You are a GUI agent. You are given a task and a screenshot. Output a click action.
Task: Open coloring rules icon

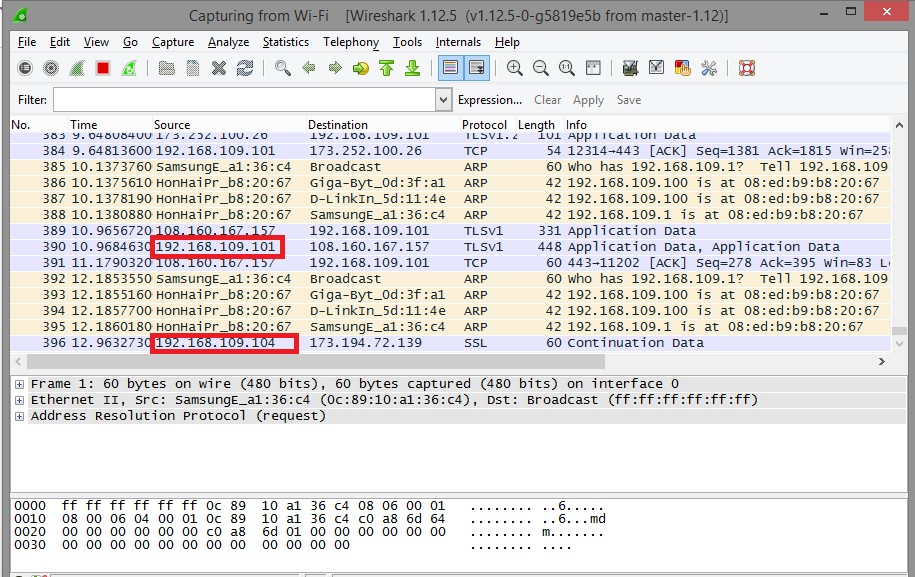coord(682,68)
